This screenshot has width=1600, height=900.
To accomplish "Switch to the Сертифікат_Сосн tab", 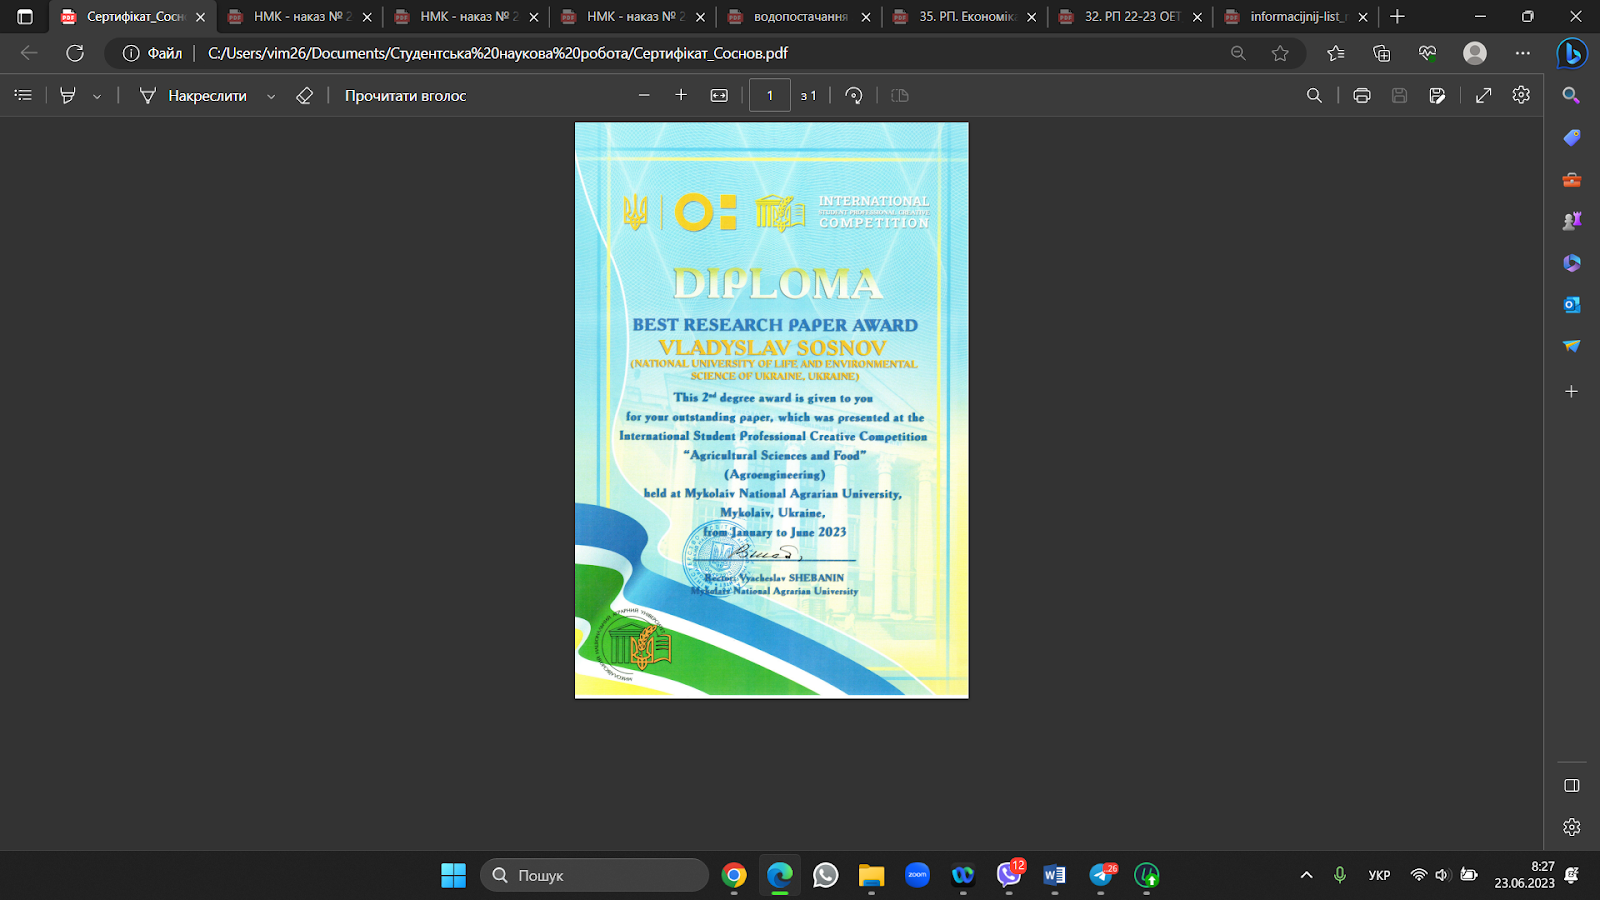I will point(134,17).
